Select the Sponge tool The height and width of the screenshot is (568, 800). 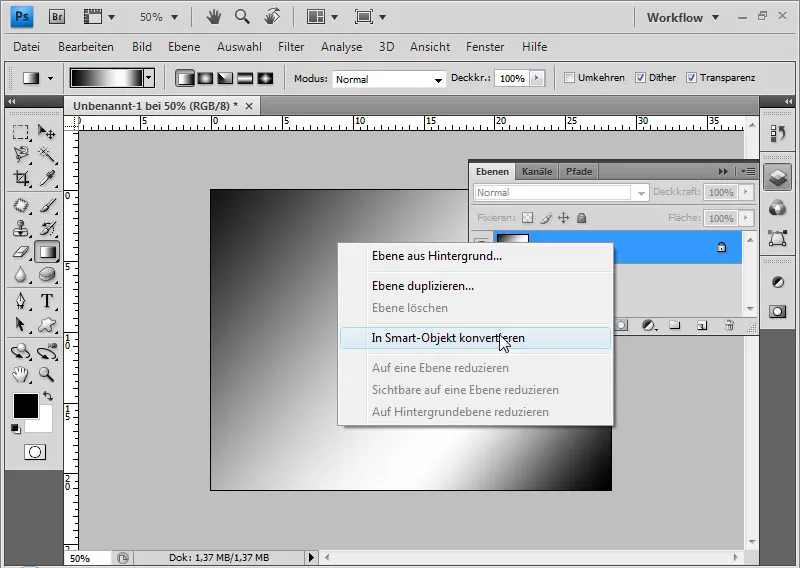(x=47, y=275)
